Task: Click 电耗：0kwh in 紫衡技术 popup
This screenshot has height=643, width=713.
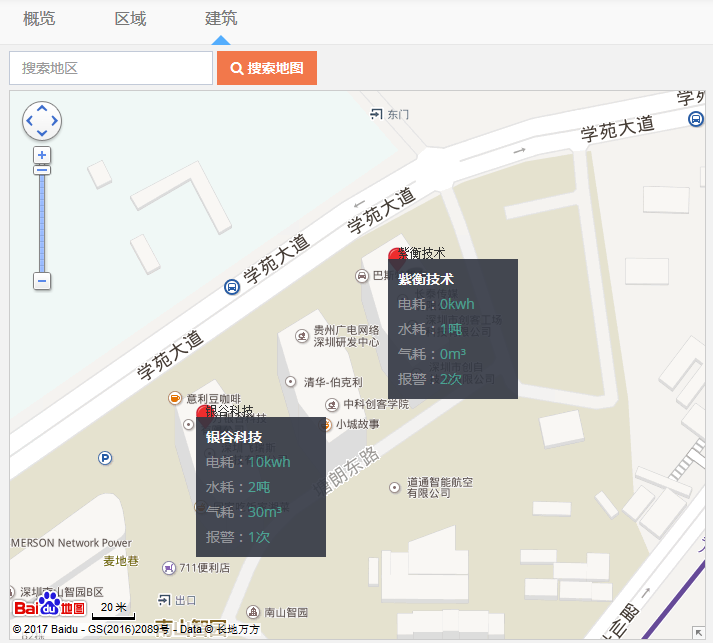Action: pos(436,304)
